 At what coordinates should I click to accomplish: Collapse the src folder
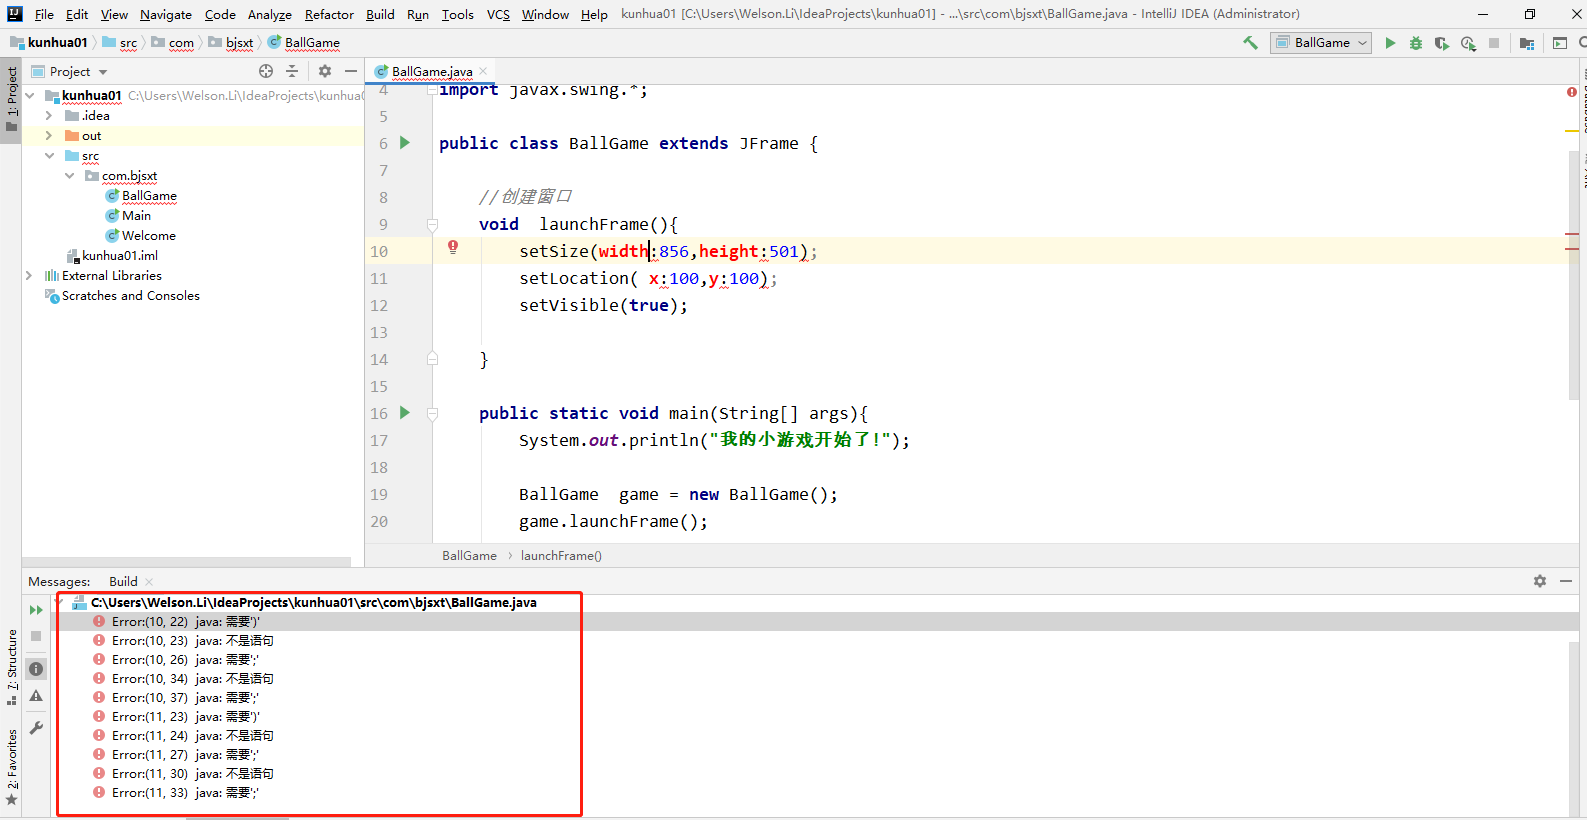click(x=49, y=156)
